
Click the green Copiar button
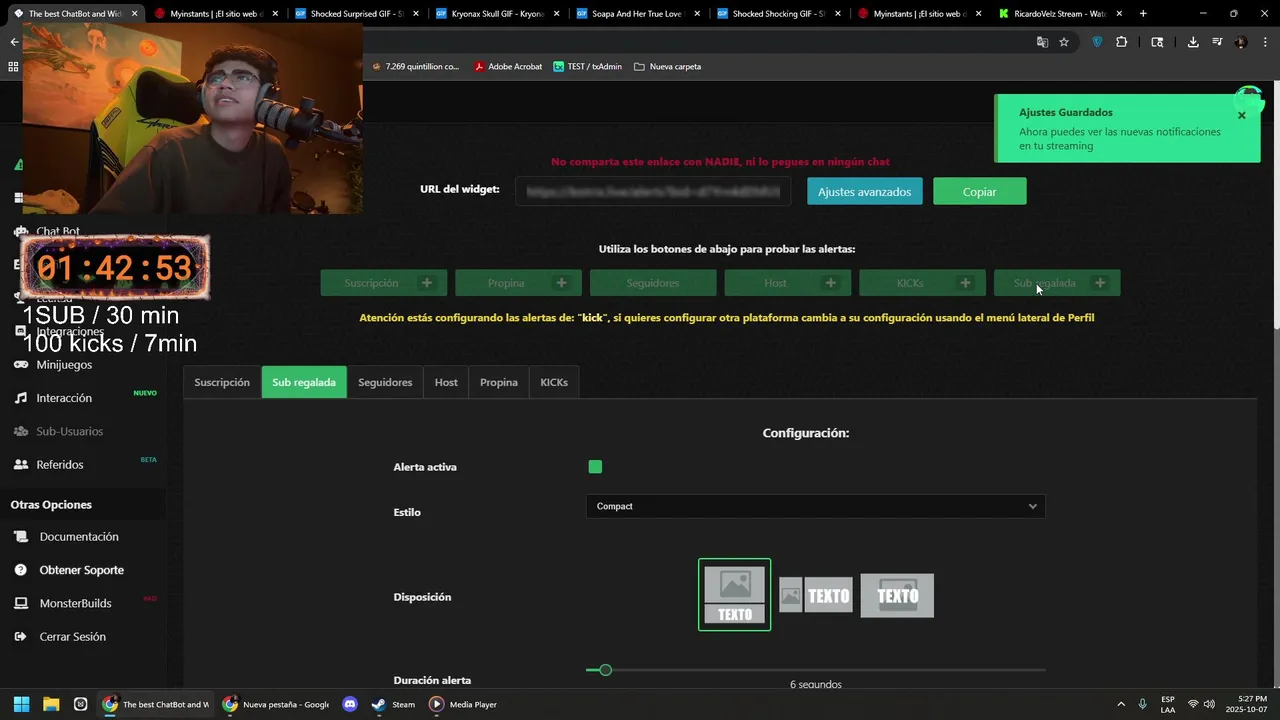coord(980,192)
